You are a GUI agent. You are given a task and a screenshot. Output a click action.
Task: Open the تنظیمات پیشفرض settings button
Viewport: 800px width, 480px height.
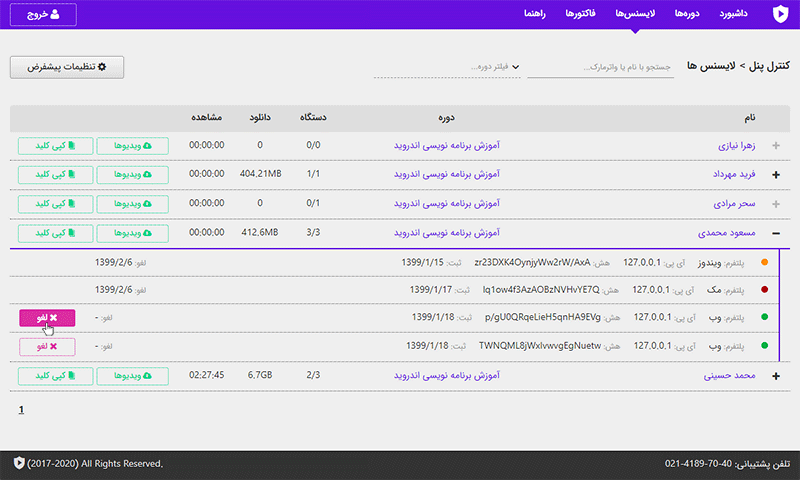67,67
